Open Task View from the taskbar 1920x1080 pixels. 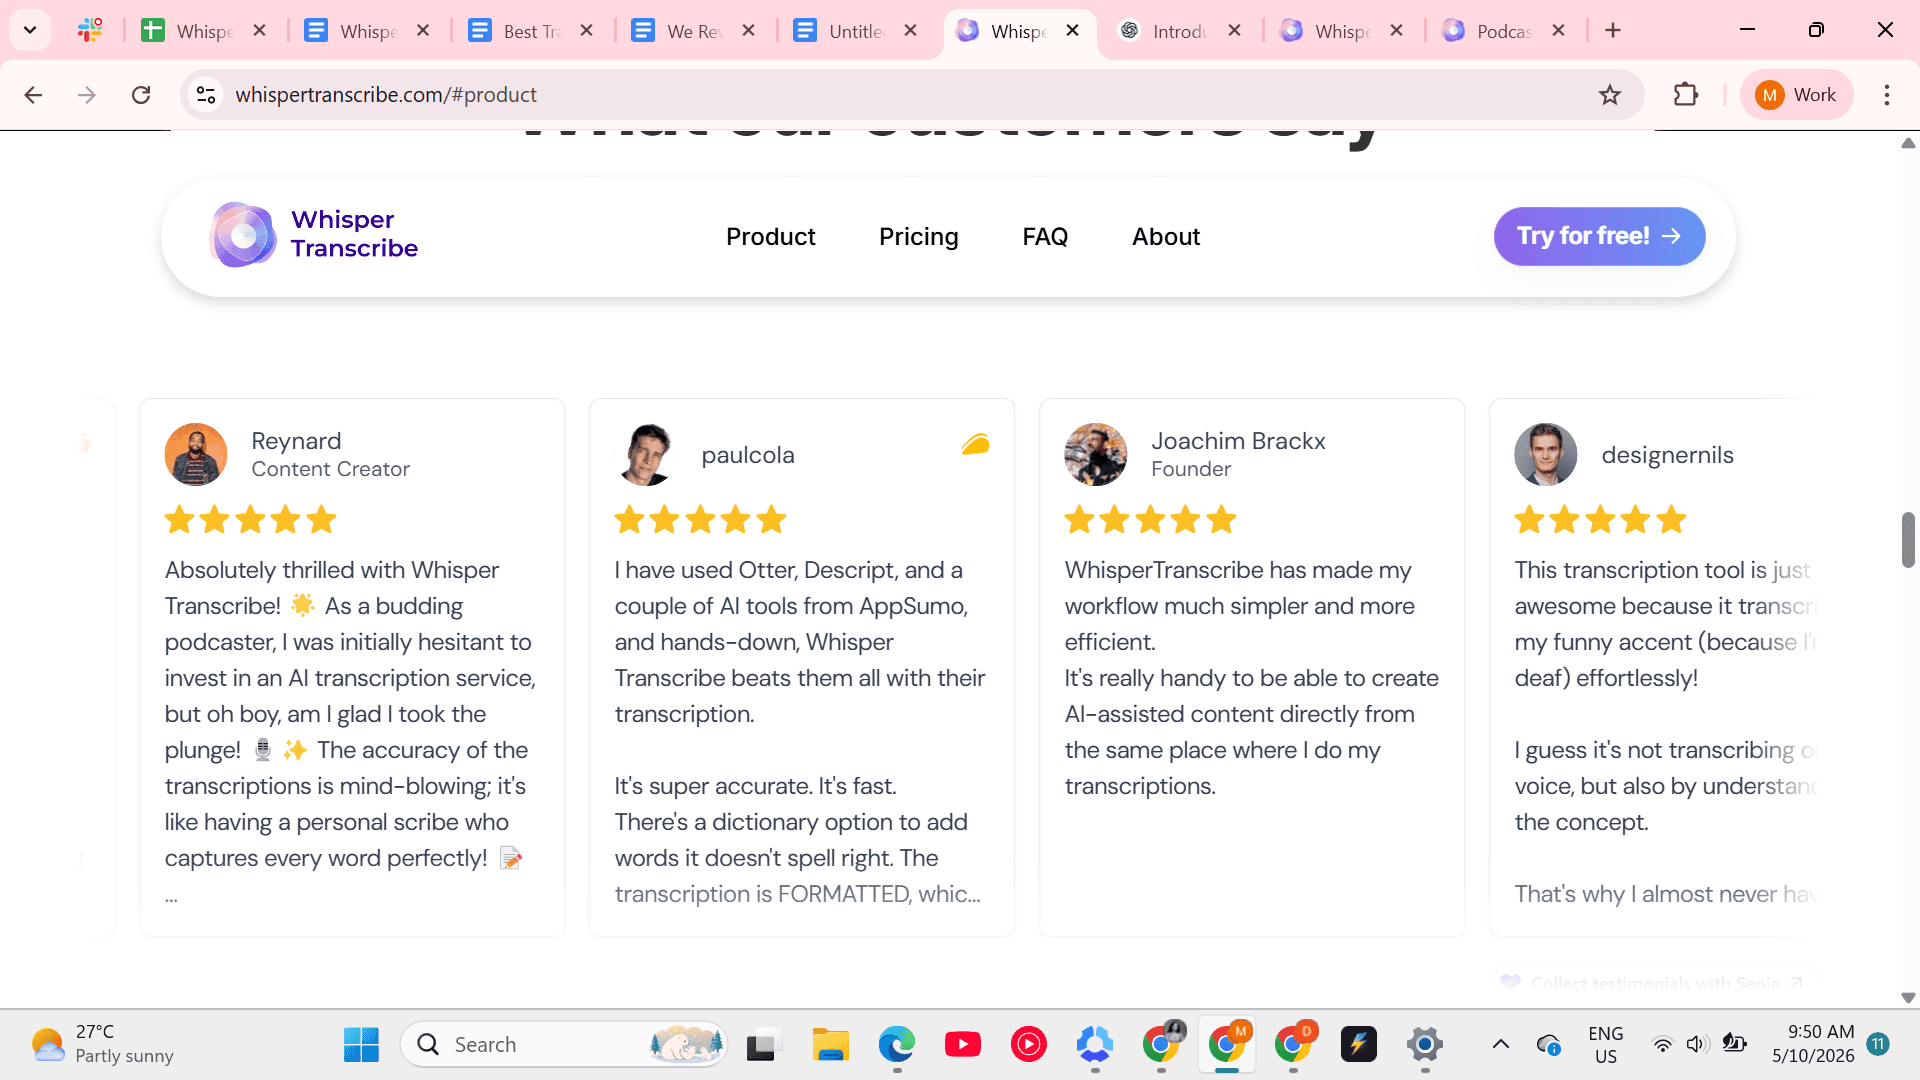point(764,1044)
